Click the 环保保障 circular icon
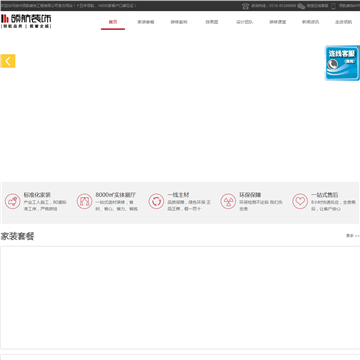Viewport: 360px width, 360px height. pos(228,202)
